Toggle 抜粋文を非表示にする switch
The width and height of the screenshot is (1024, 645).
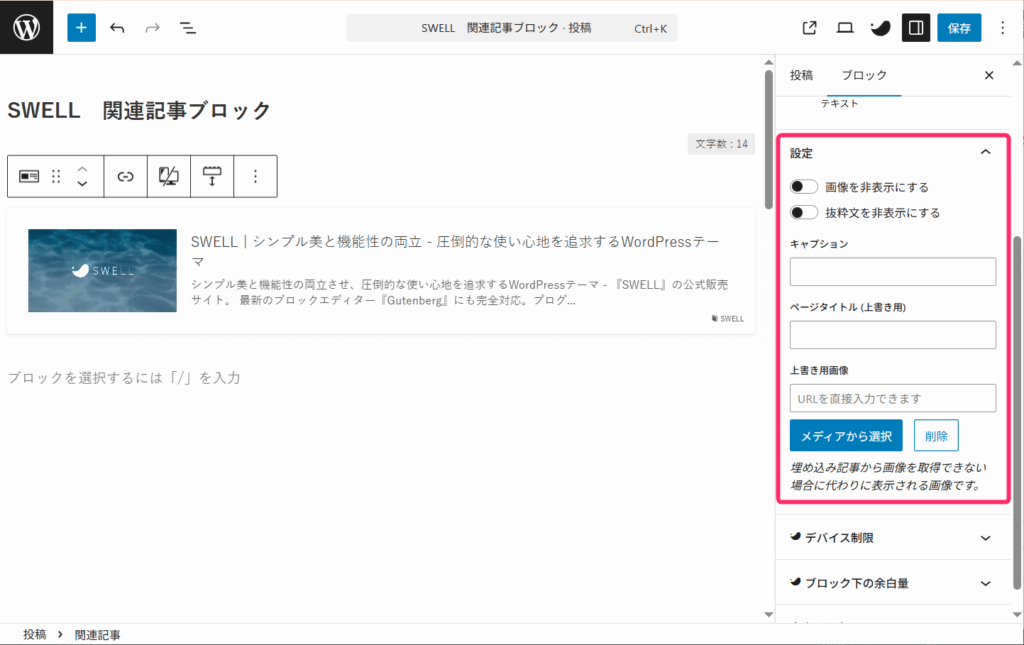[x=803, y=212]
